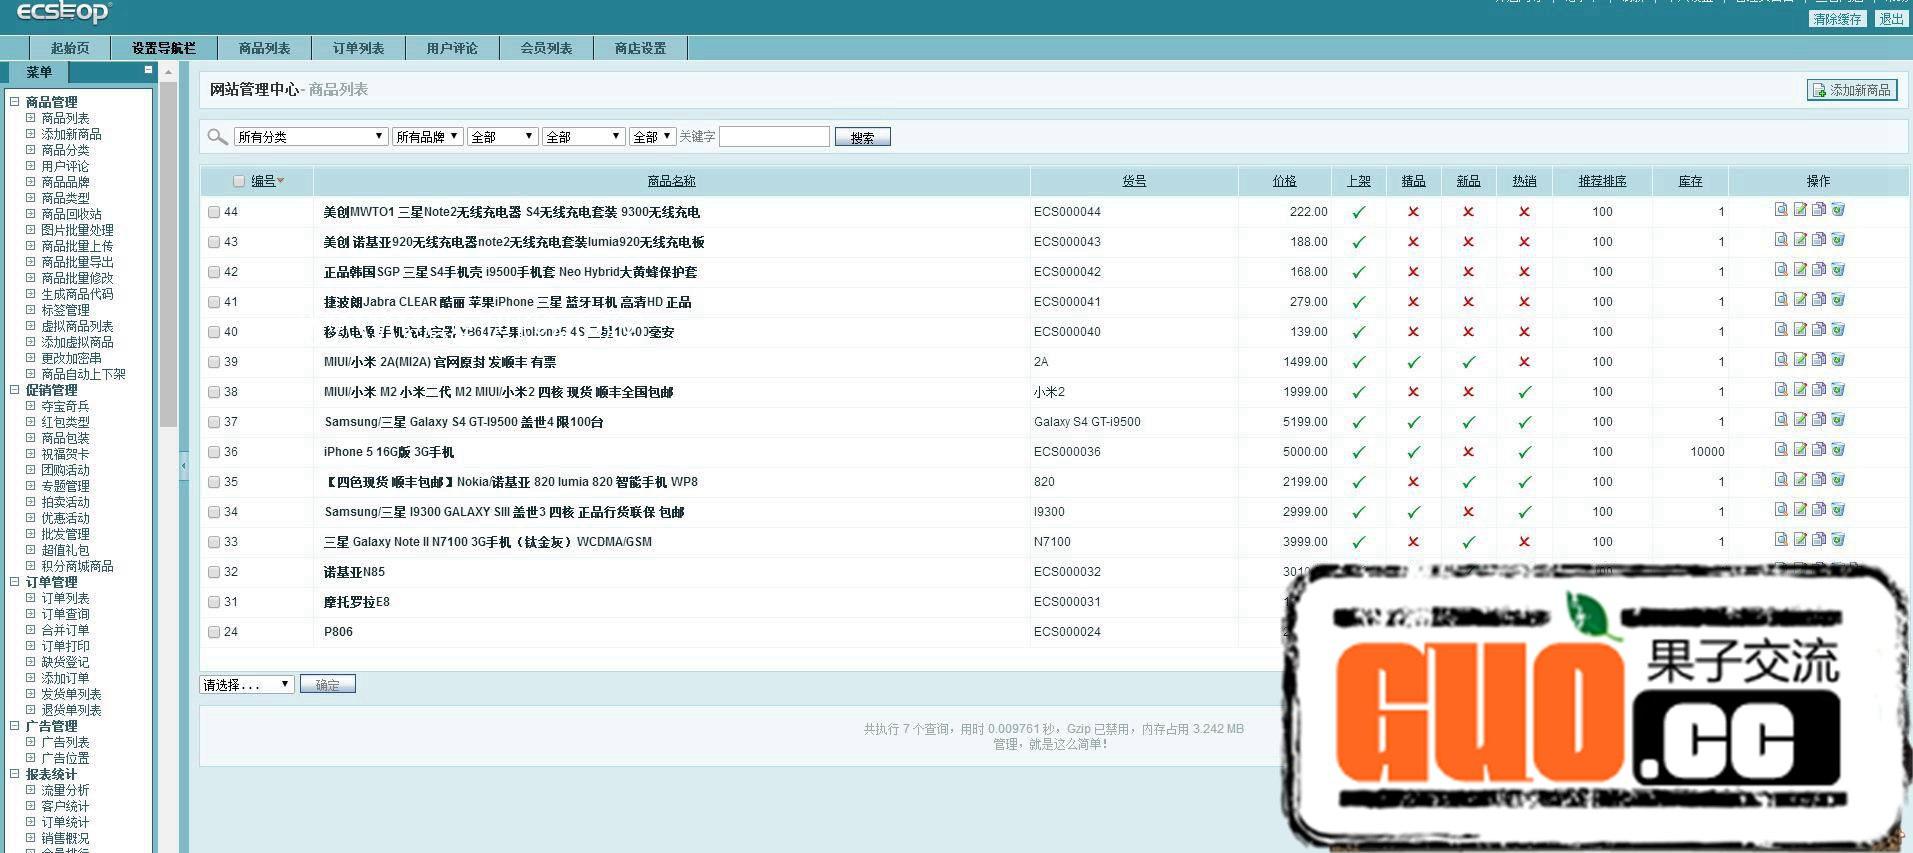The height and width of the screenshot is (853, 1913).
Task: Click the 清除缓存 button
Action: click(1838, 19)
